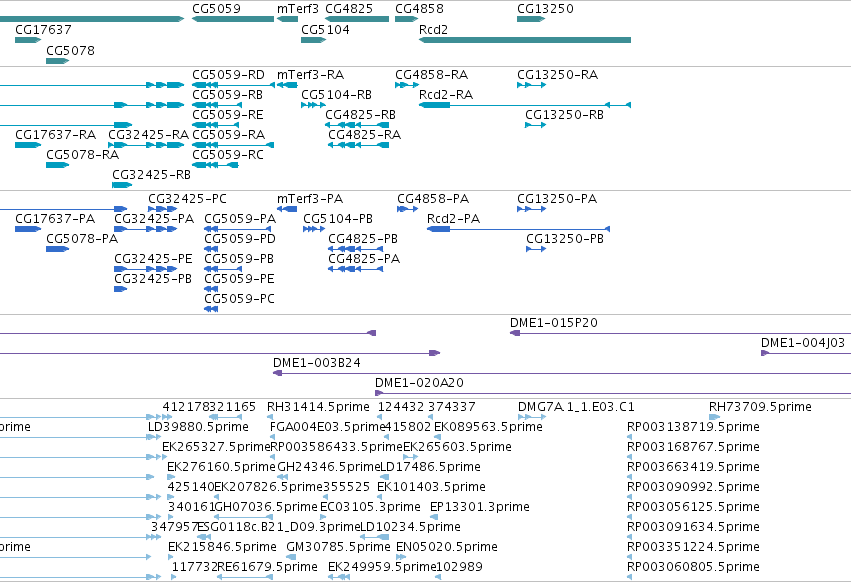Click the RP003168767.5prime EST label
This screenshot has width=851, height=582.
[x=693, y=447]
